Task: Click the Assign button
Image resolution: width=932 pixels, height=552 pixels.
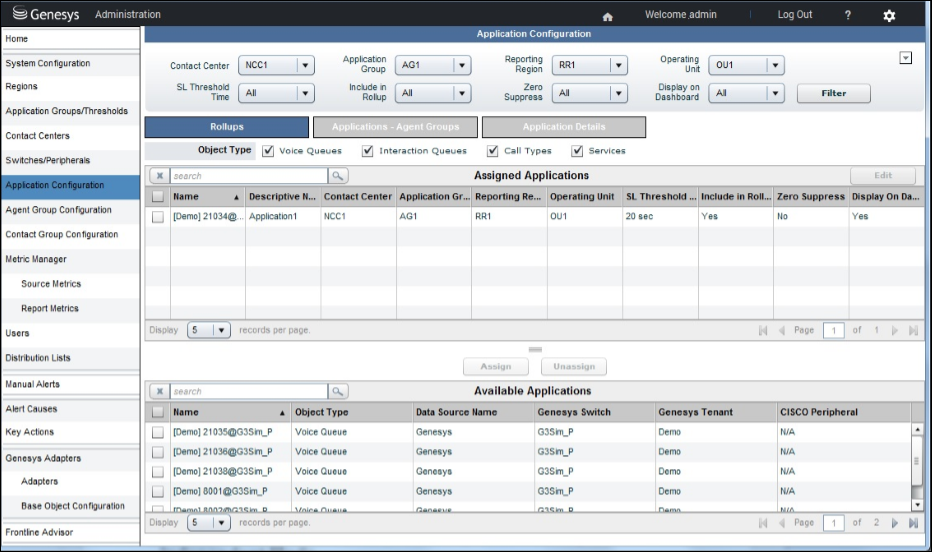Action: tap(496, 367)
